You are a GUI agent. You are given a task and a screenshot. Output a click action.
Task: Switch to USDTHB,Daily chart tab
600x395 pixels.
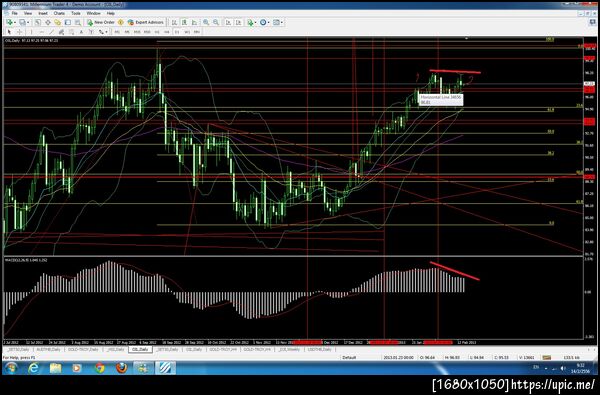click(x=320, y=349)
